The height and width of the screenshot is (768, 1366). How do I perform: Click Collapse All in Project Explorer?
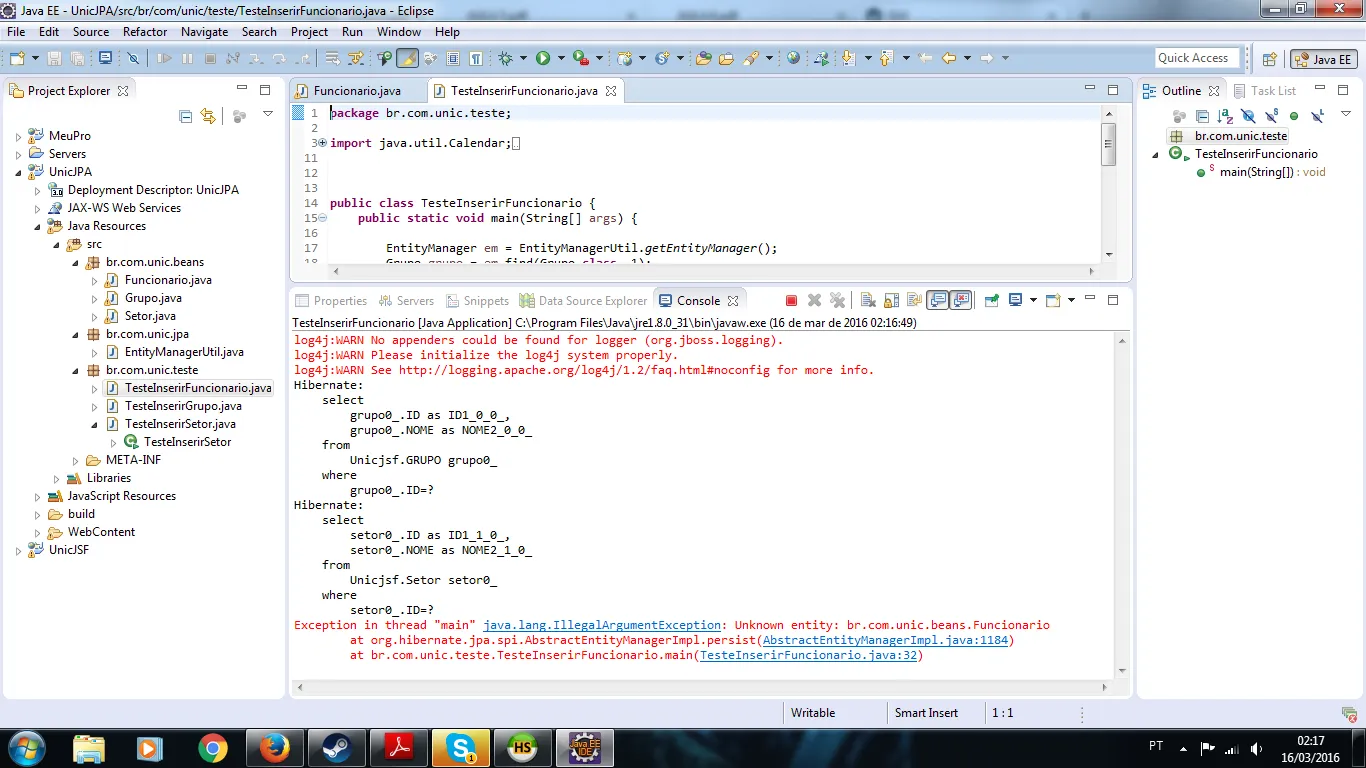[185, 116]
